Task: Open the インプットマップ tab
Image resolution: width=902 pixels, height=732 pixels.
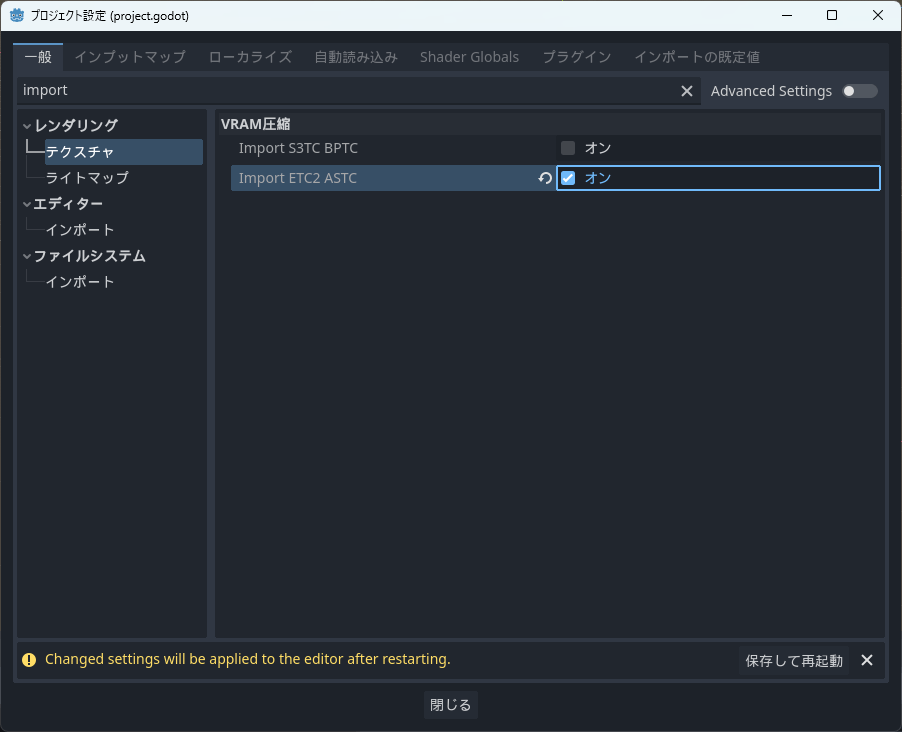Action: (130, 57)
